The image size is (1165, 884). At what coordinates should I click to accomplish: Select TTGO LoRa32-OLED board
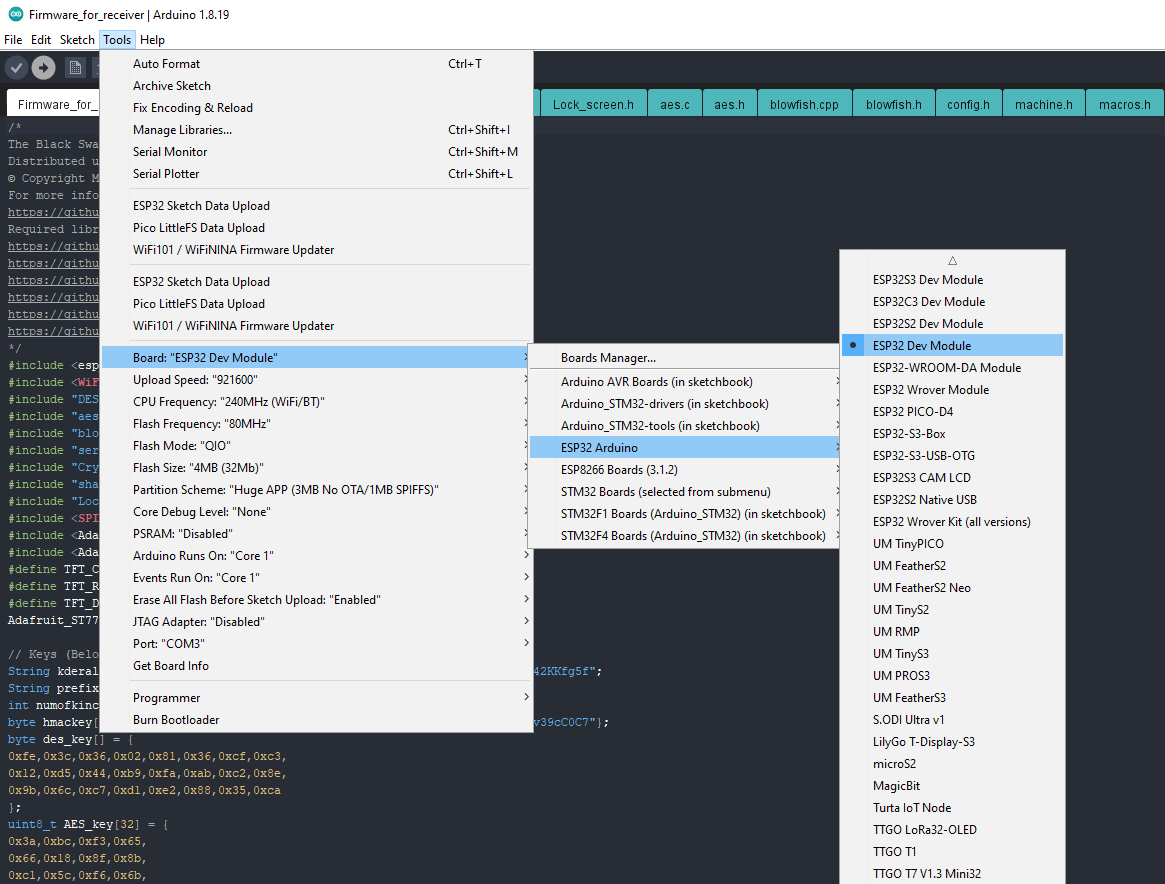(953, 830)
